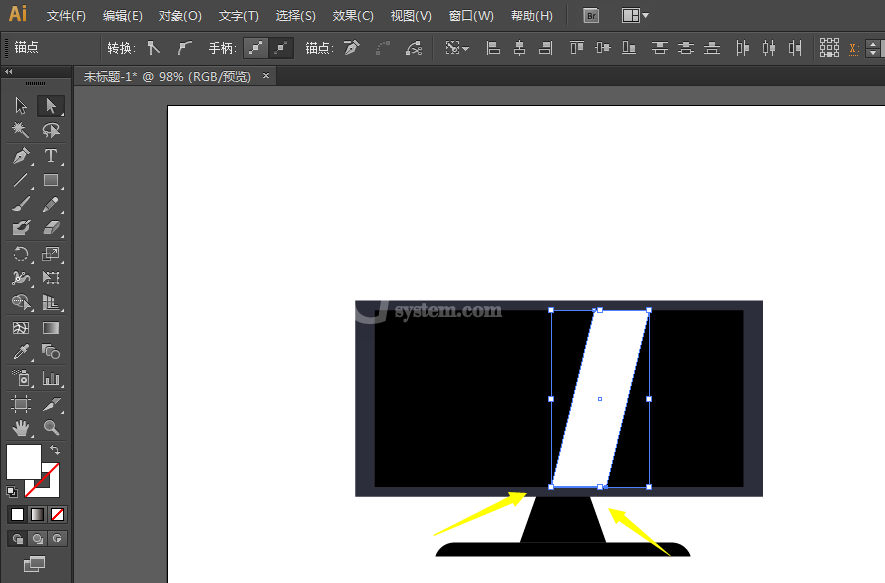Select the Lasso tool
885x583 pixels.
tap(51, 130)
